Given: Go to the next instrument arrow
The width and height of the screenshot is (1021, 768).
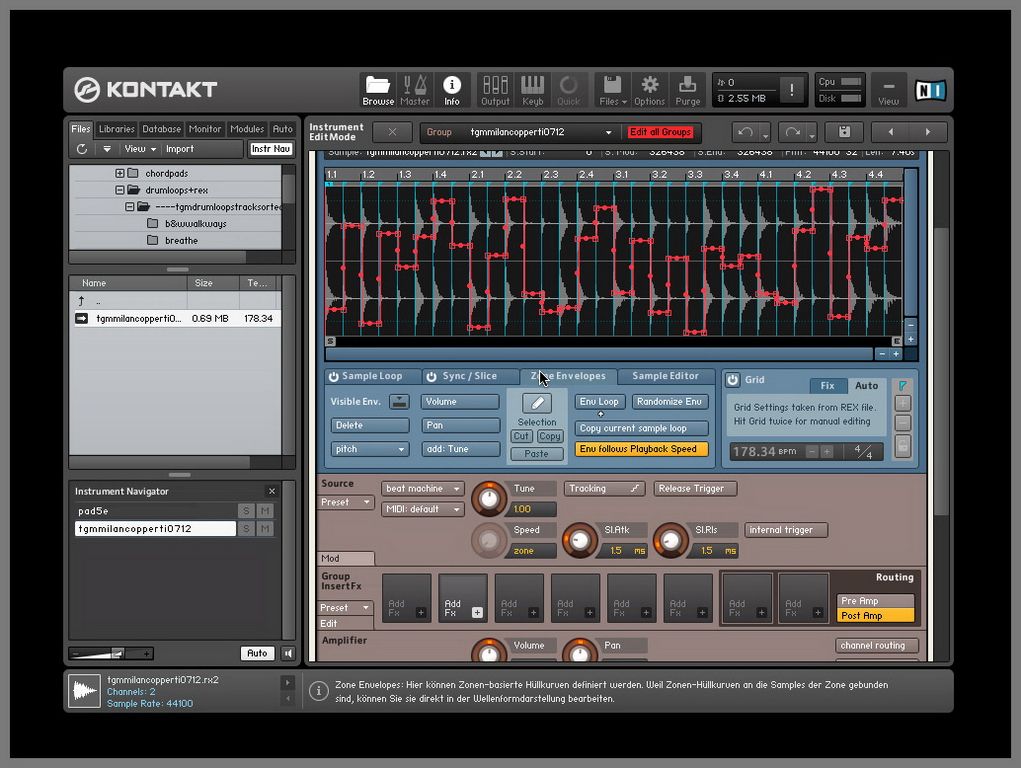Looking at the screenshot, I should coord(928,132).
